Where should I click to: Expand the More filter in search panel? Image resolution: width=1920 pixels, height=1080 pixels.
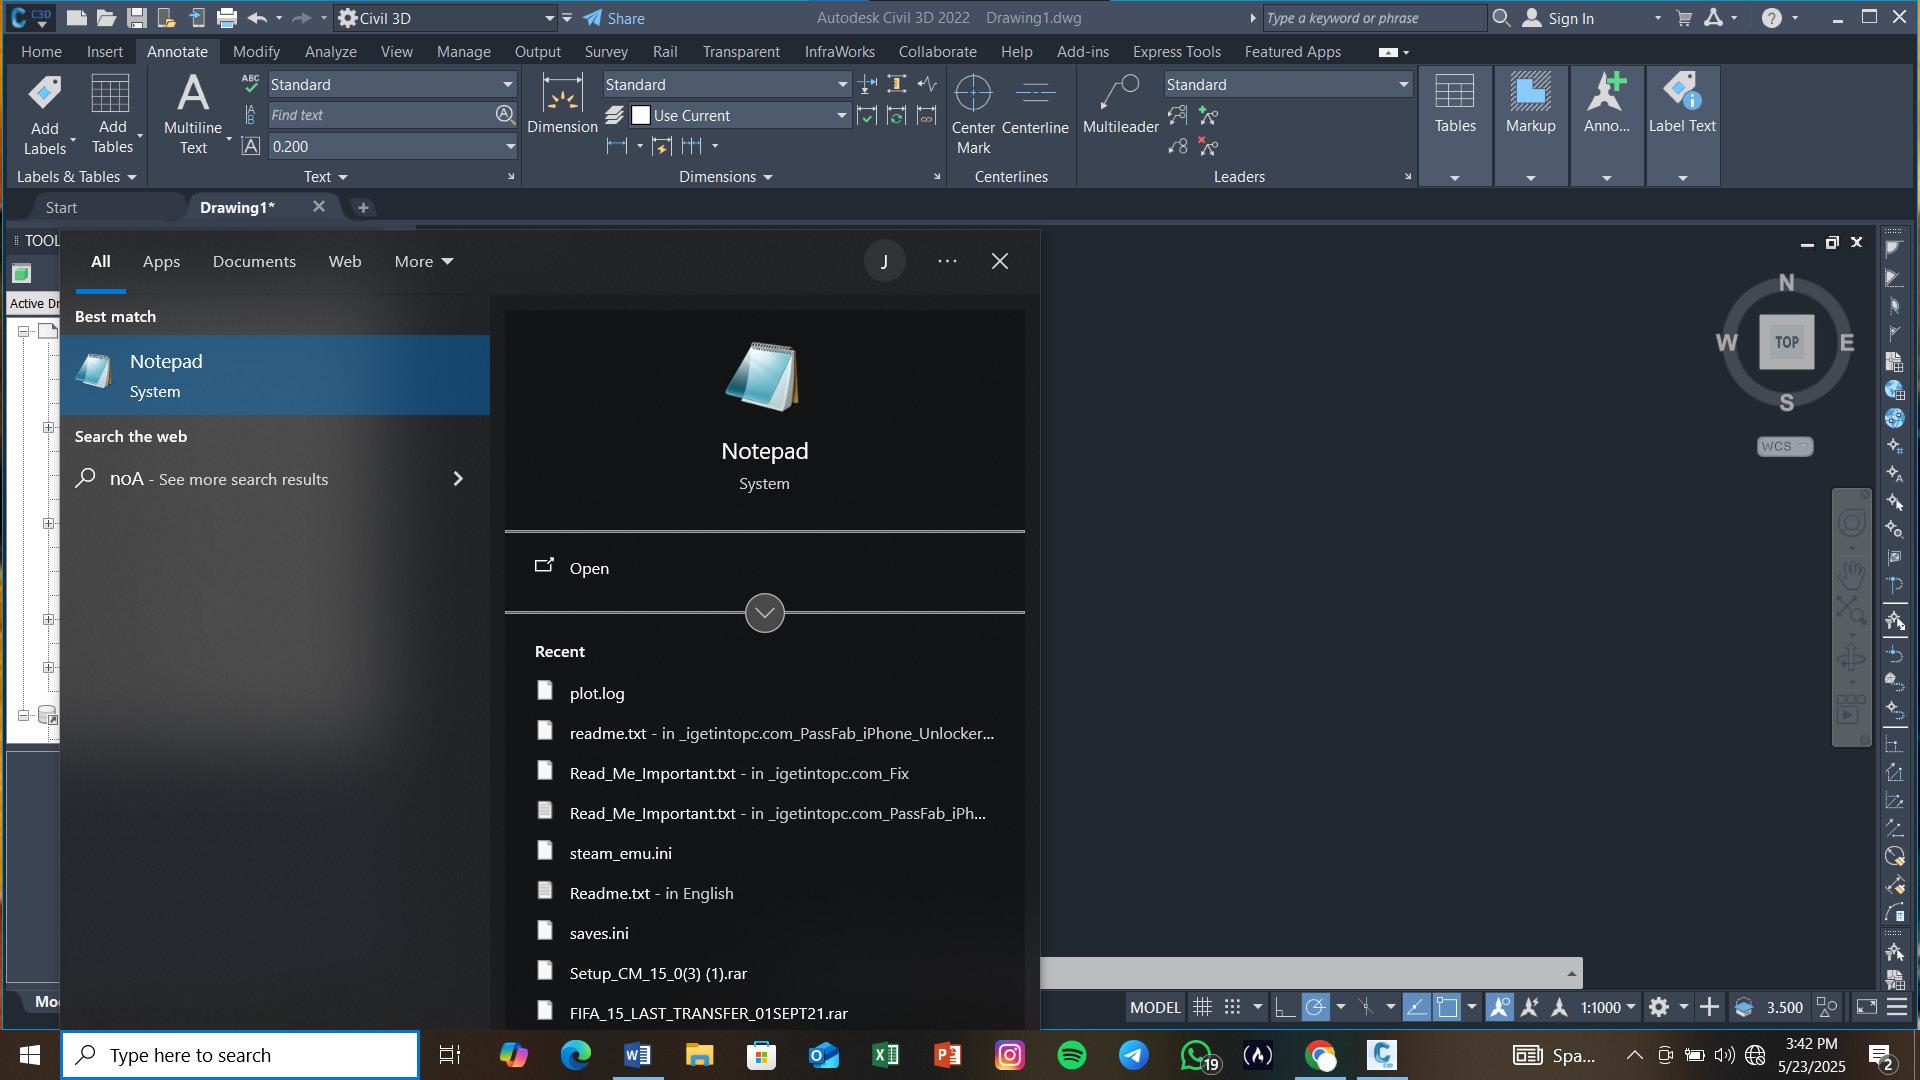click(x=423, y=262)
